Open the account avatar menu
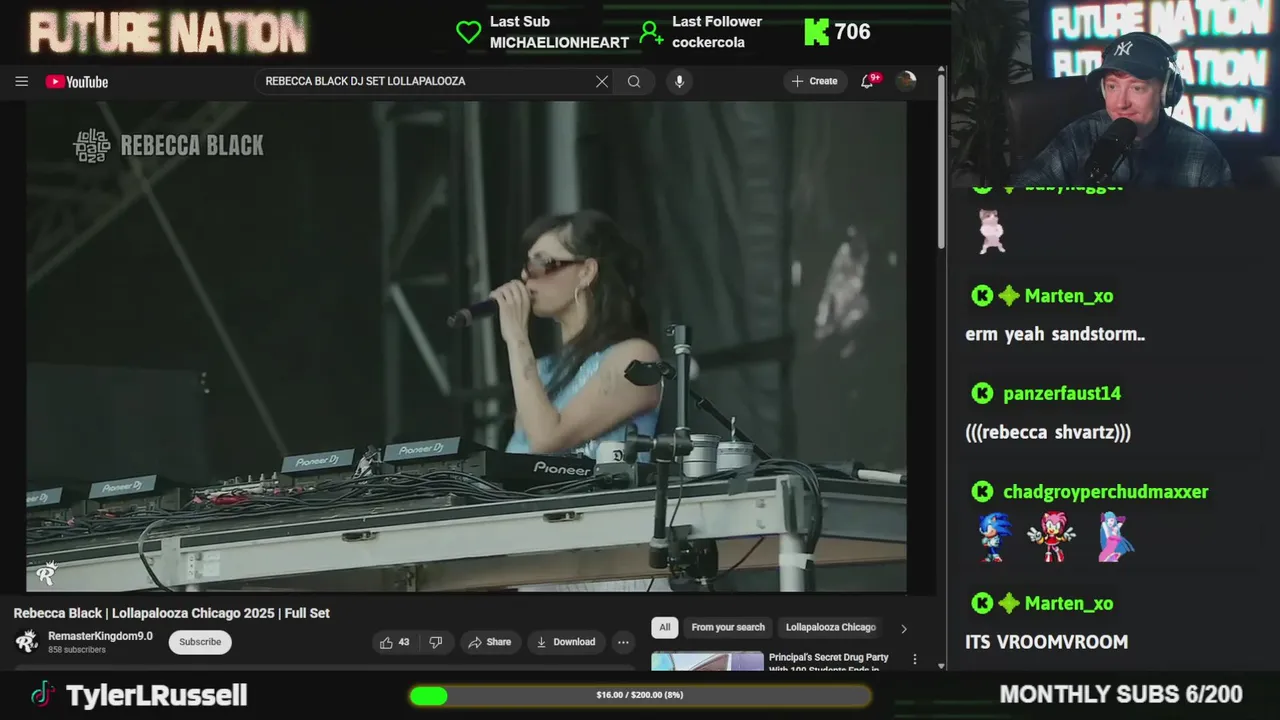1280x720 pixels. (x=906, y=82)
